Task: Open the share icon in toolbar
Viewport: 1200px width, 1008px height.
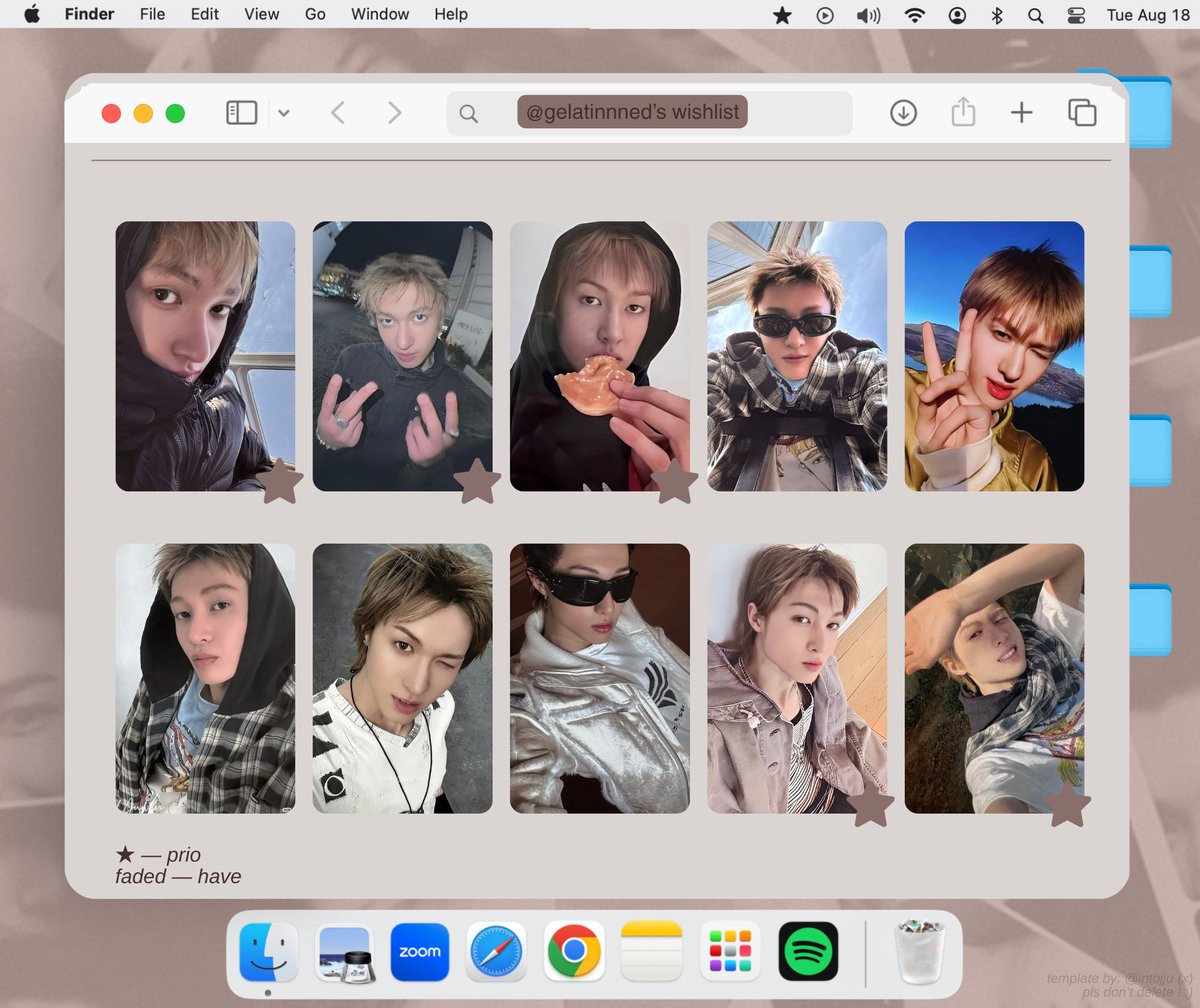Action: click(963, 112)
